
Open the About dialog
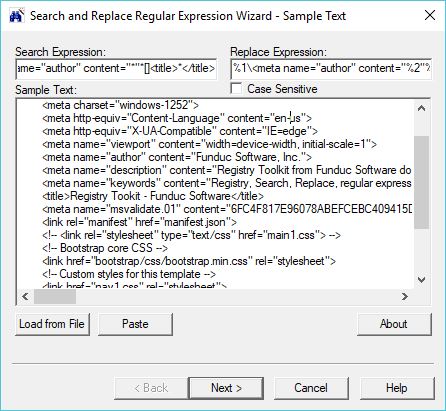click(x=394, y=324)
